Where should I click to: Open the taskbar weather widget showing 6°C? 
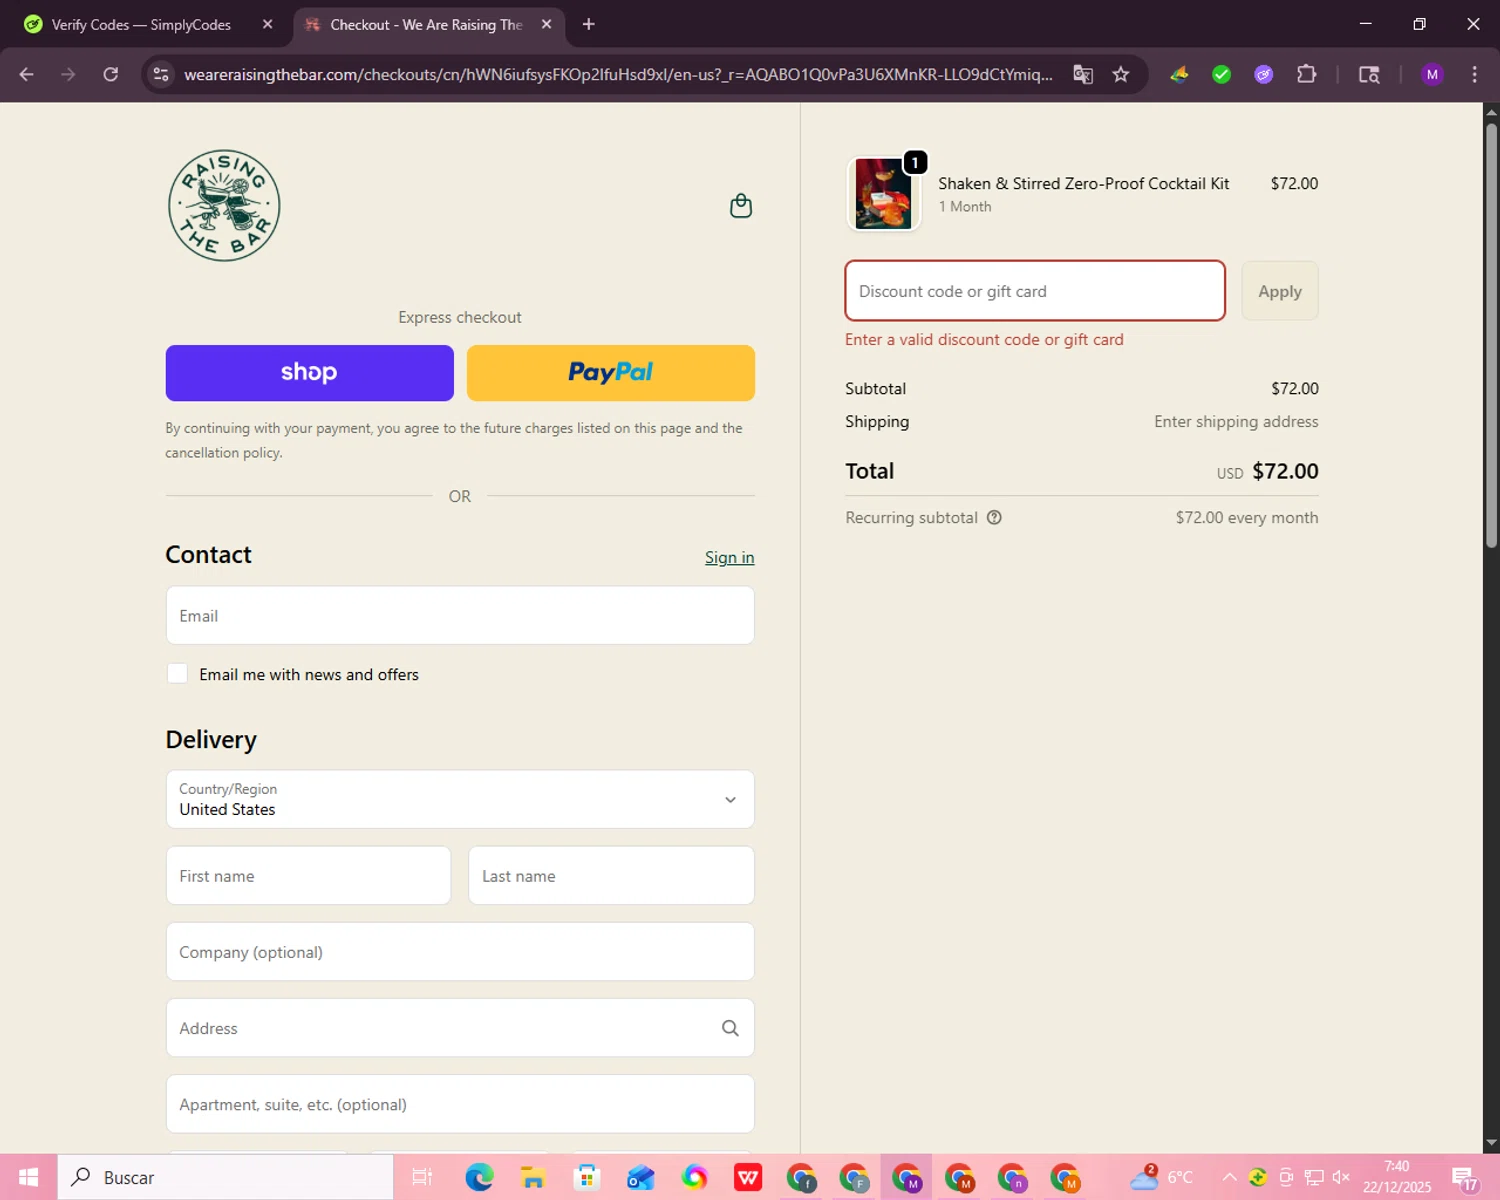click(x=1161, y=1177)
